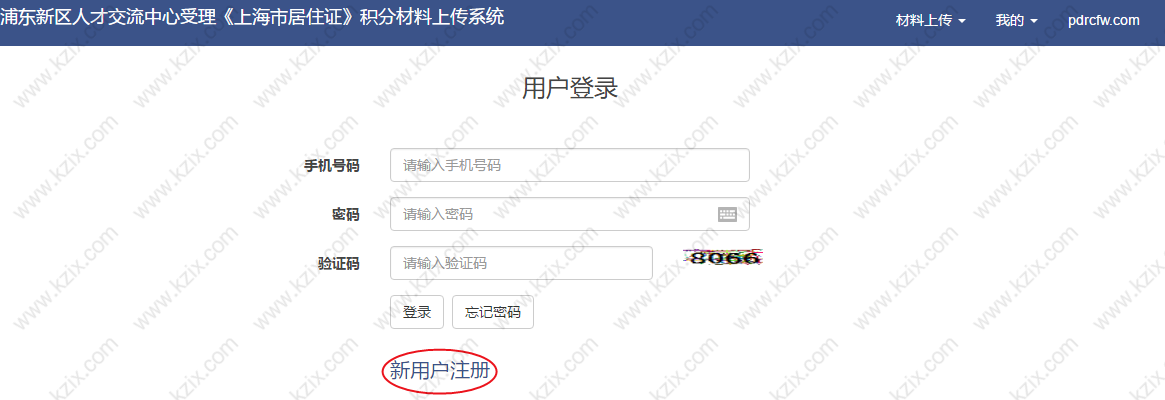Click the 验证码 field label
Screen dimensions: 1165x400
tap(339, 264)
